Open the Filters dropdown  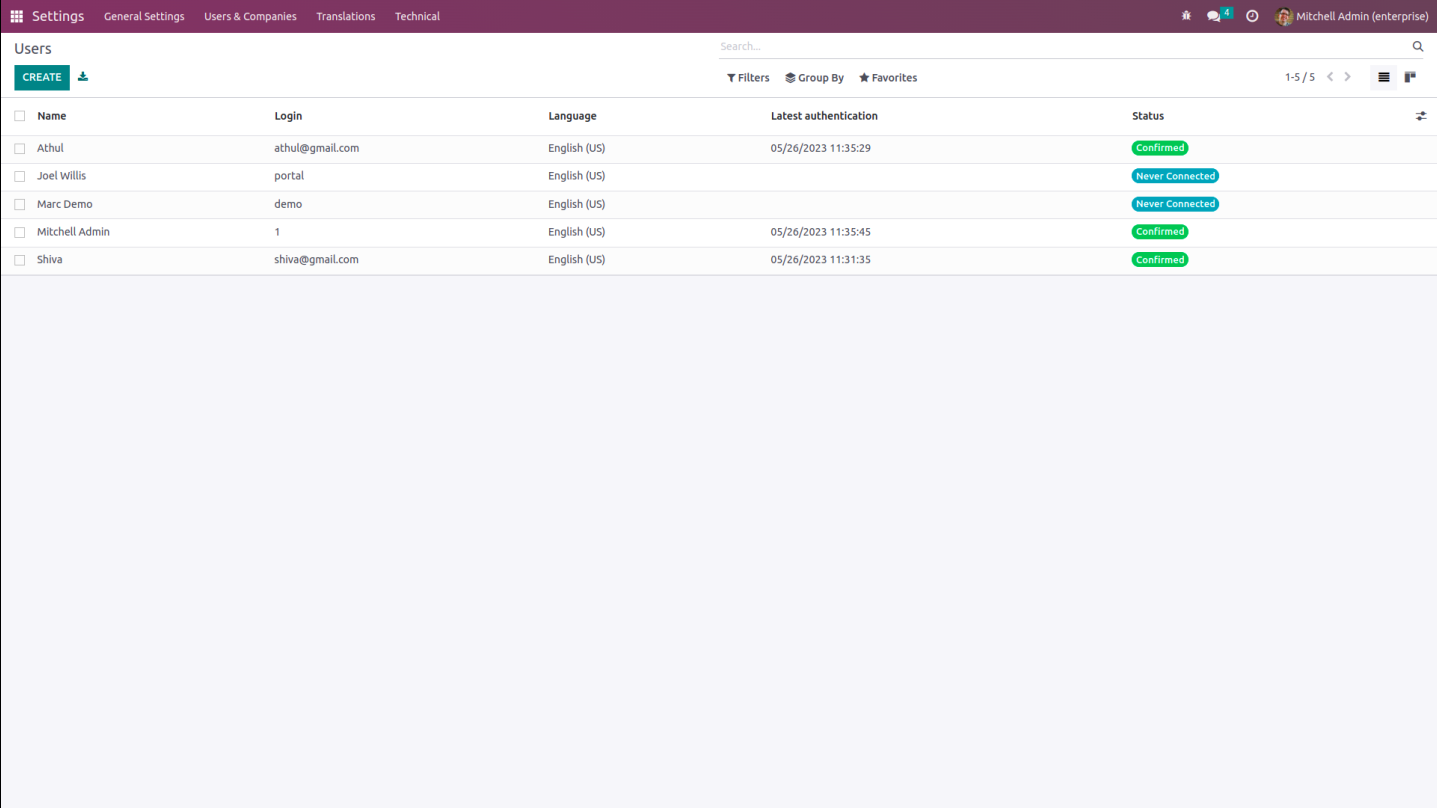[748, 77]
